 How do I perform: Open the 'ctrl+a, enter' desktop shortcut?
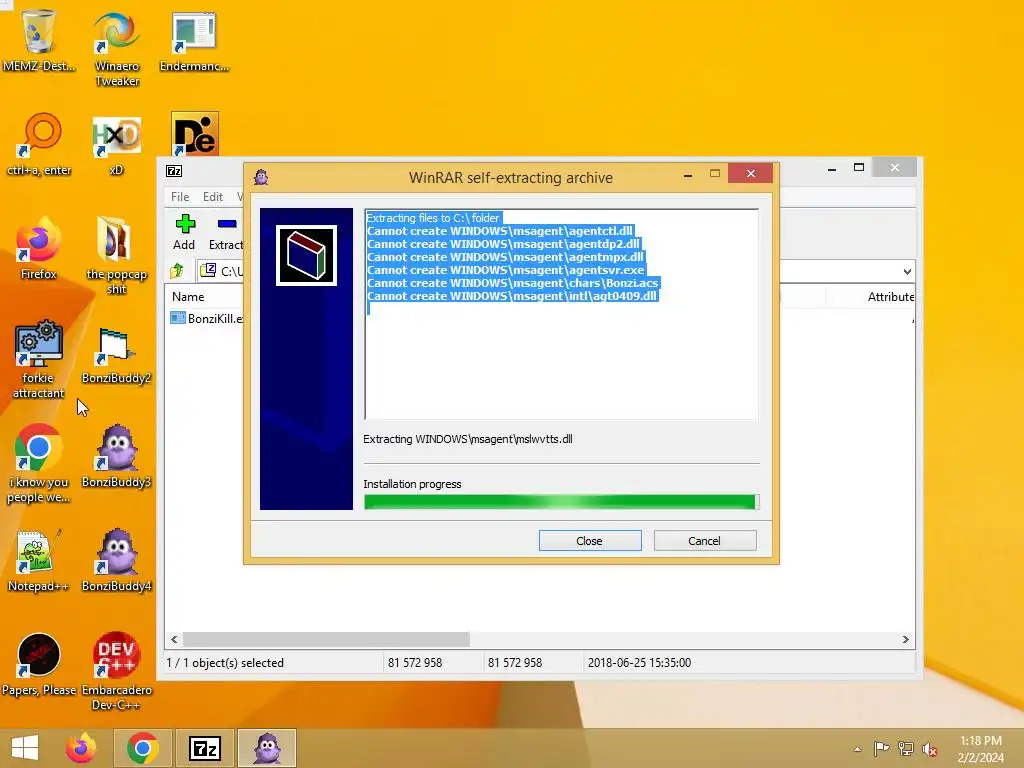[39, 144]
